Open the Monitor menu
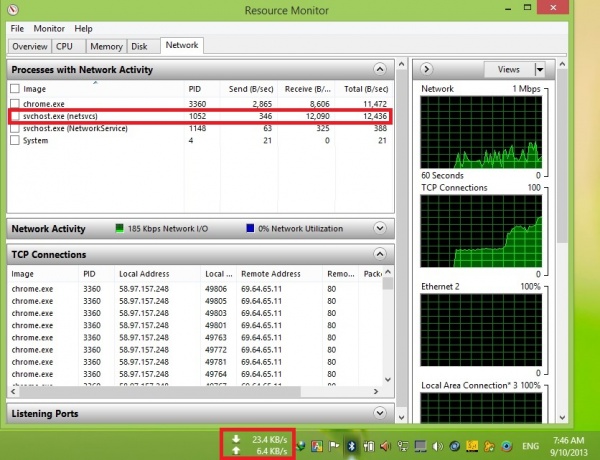Viewport: 600px width, 460px height. pyautogui.click(x=49, y=29)
